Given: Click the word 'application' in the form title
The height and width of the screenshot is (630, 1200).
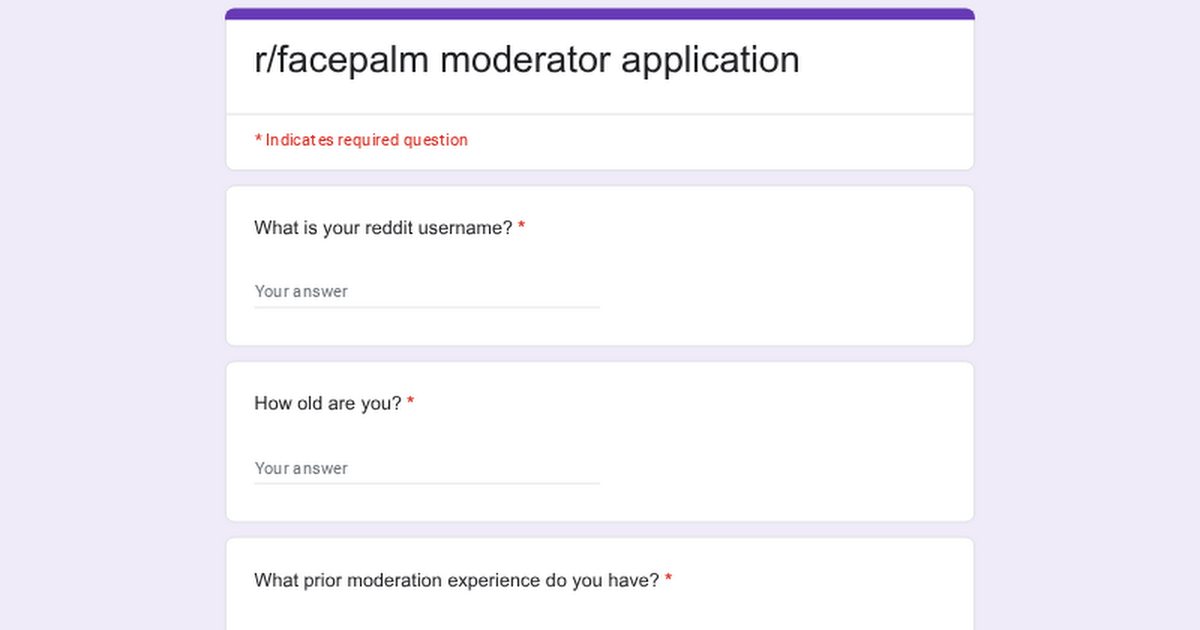Looking at the screenshot, I should pyautogui.click(x=710, y=60).
